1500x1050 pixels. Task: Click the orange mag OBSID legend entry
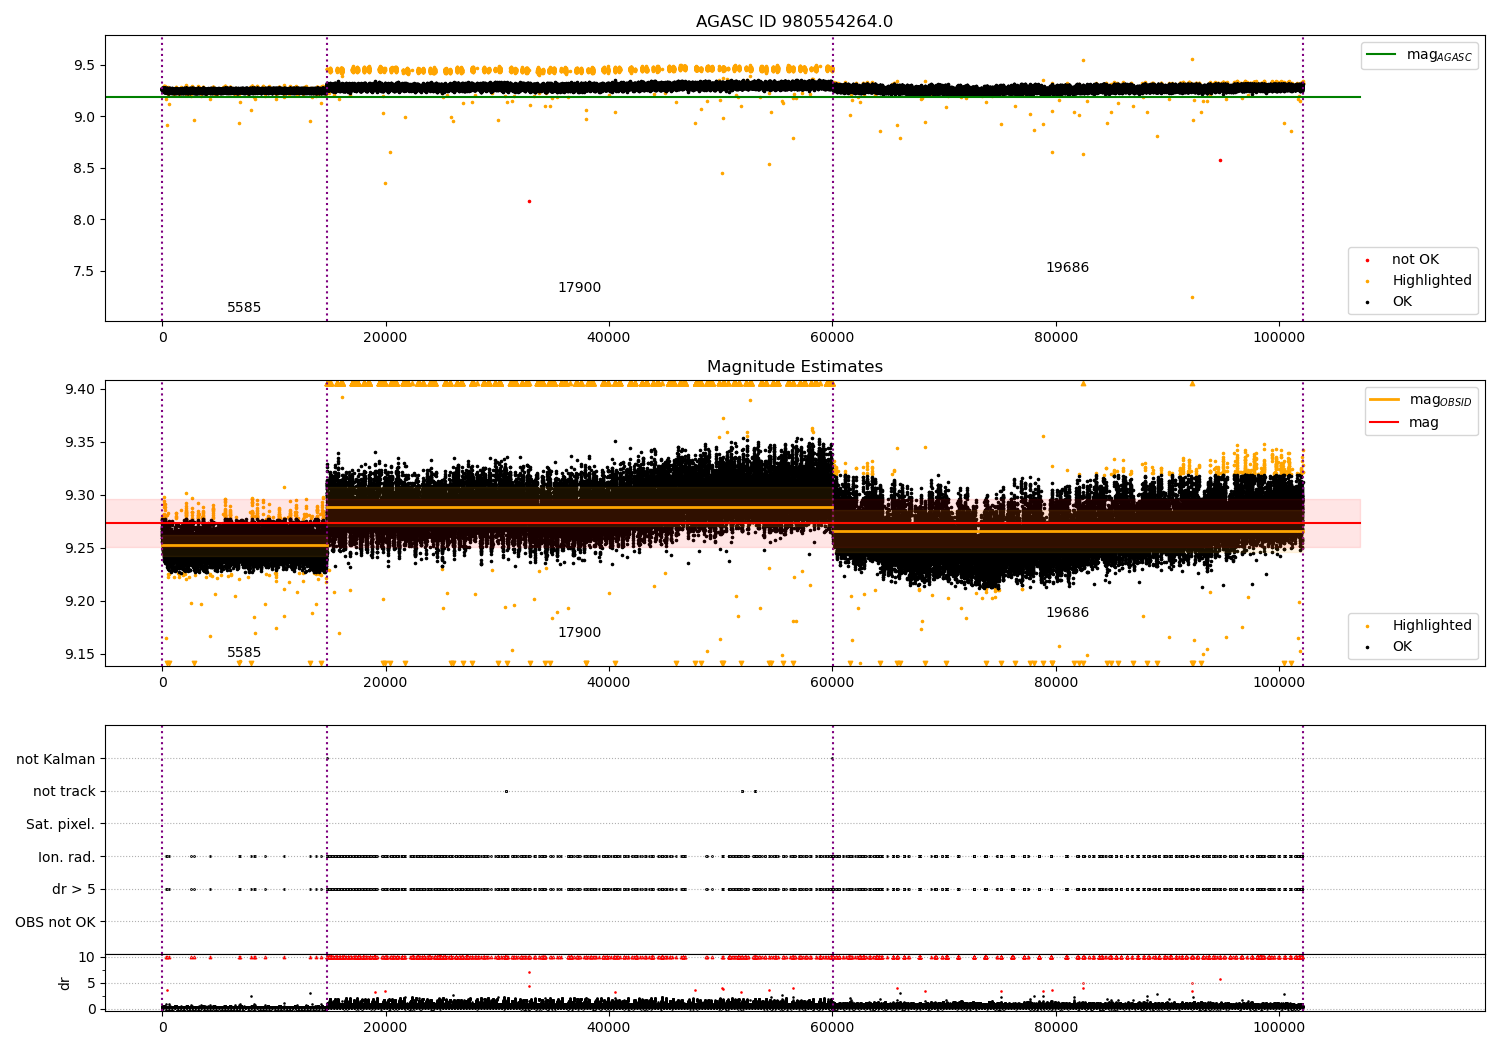(1420, 400)
